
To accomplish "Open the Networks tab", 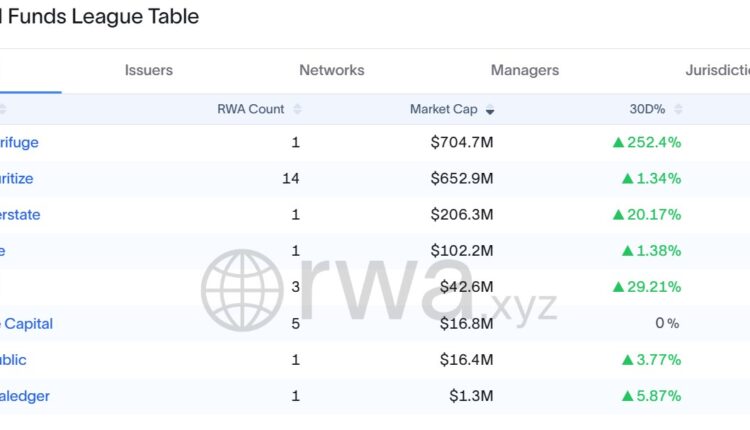I will coord(331,70).
